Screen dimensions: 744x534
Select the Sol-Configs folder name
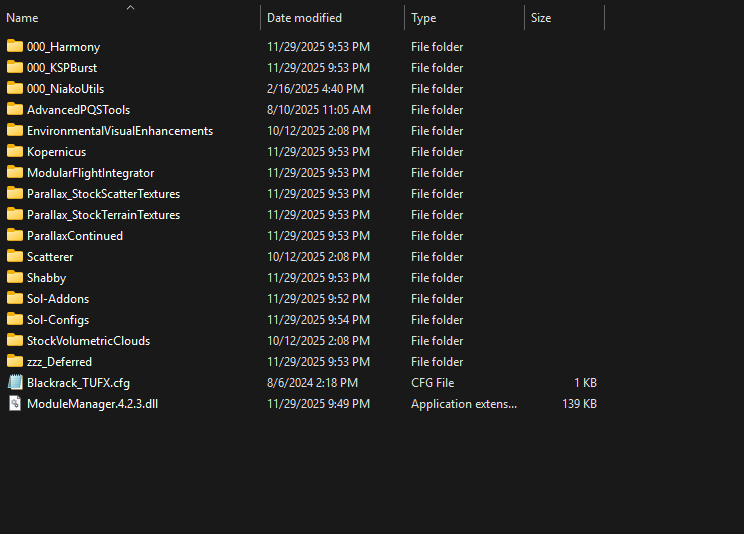pyautogui.click(x=58, y=319)
